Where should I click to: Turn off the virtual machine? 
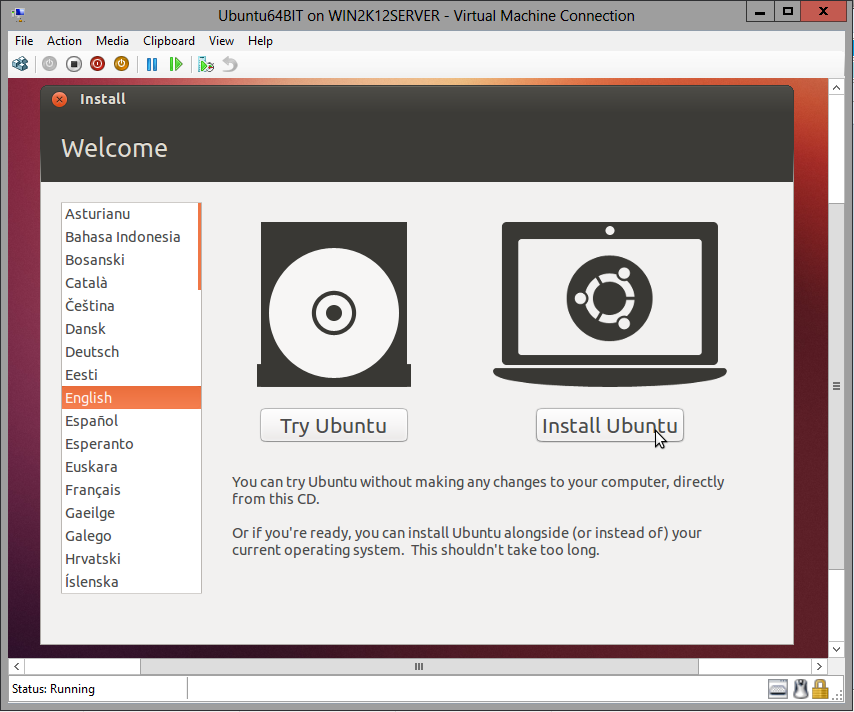tap(74, 64)
